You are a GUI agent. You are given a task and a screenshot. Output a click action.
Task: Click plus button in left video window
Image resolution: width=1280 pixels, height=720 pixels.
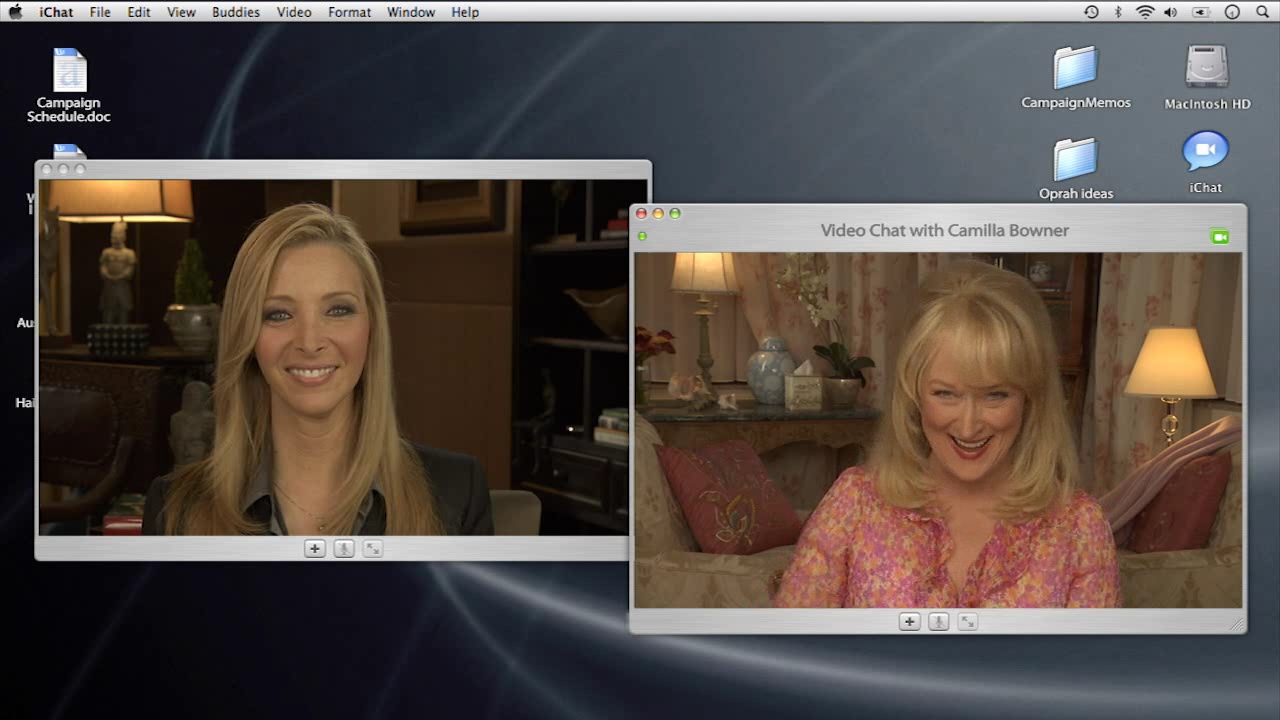click(315, 548)
